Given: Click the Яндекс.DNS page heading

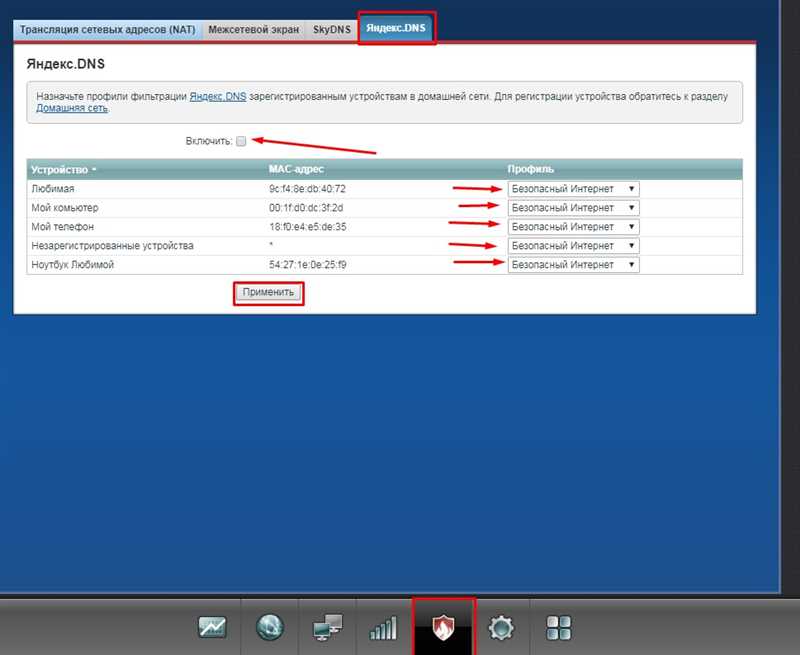Looking at the screenshot, I should tap(66, 64).
